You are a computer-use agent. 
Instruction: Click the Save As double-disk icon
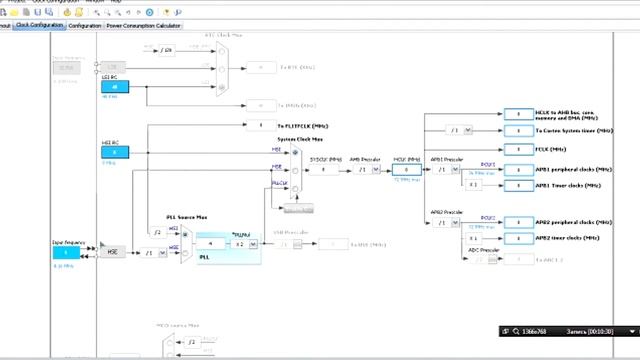49,12
